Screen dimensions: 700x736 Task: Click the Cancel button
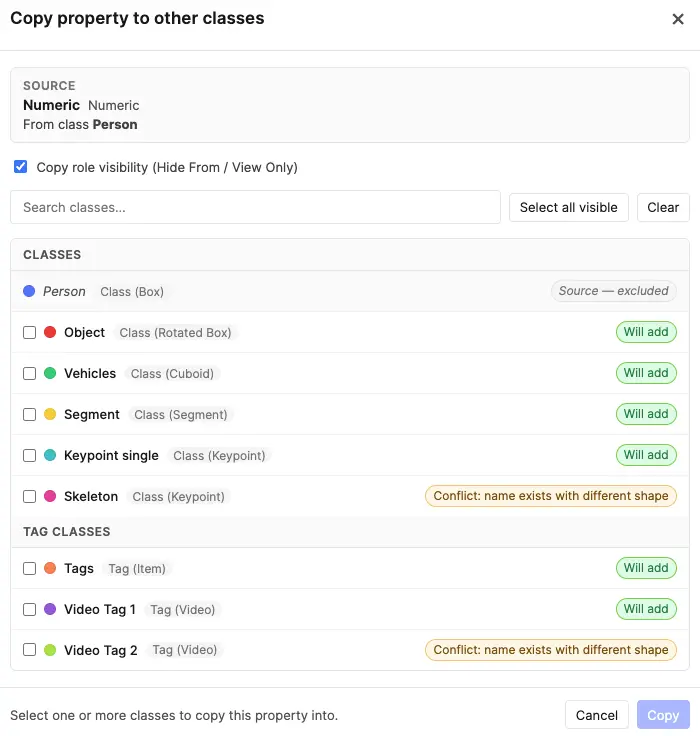pos(597,715)
